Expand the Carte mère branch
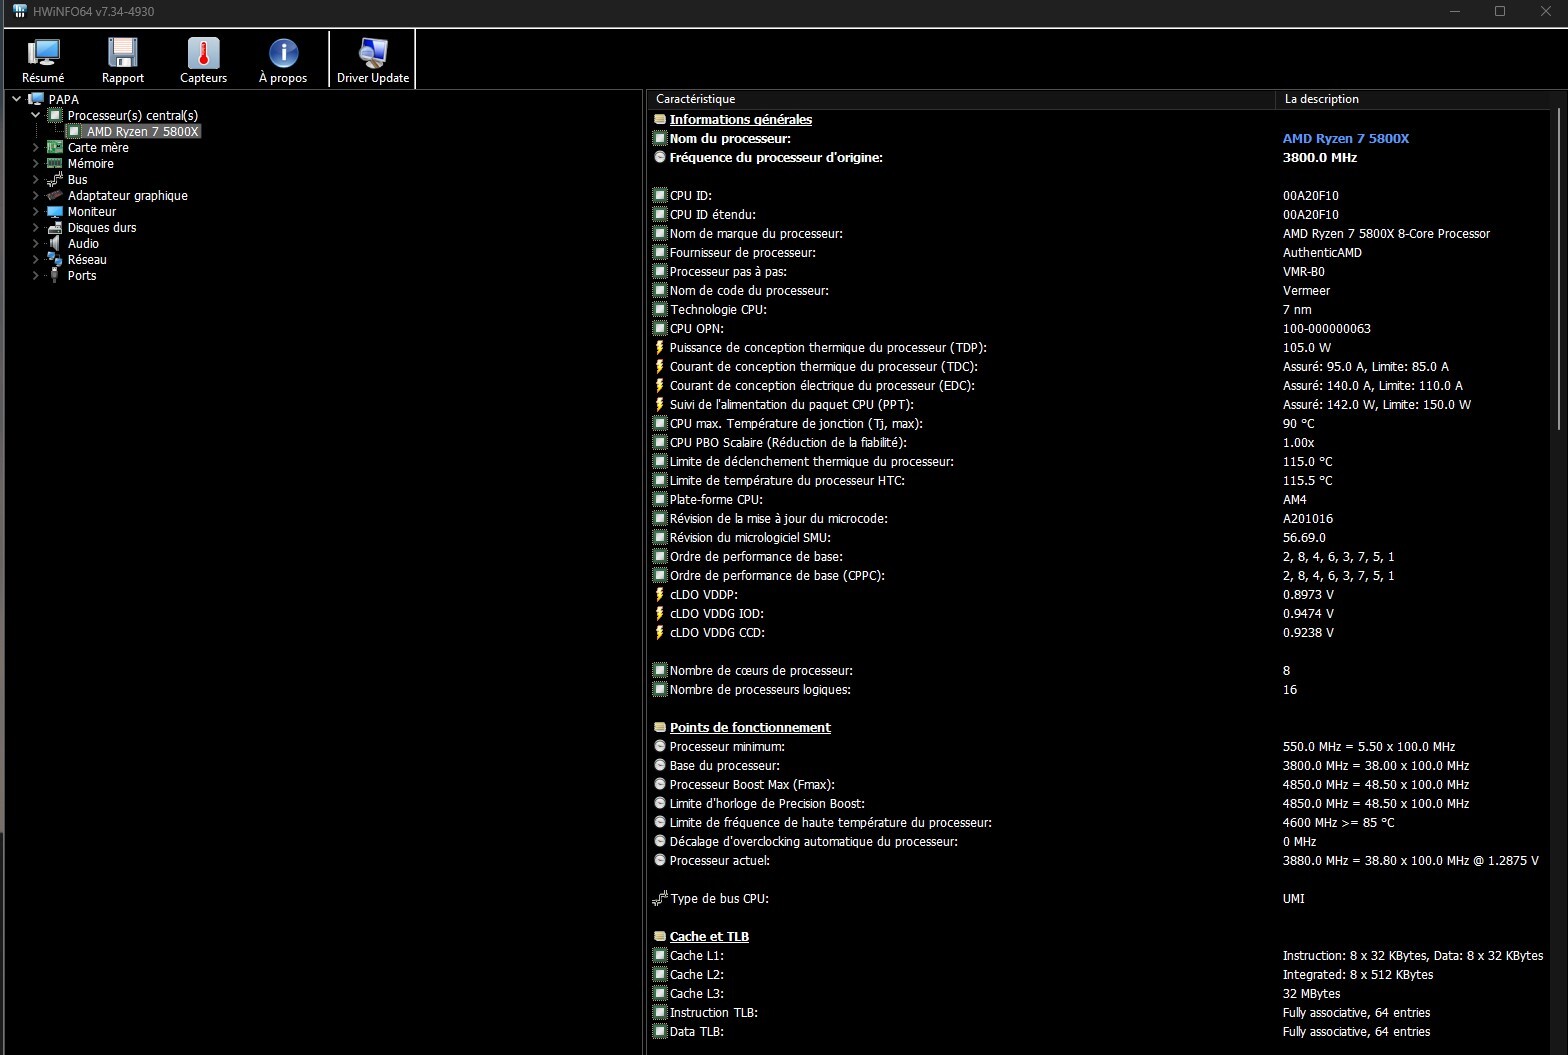Viewport: 1568px width, 1055px height. point(36,147)
